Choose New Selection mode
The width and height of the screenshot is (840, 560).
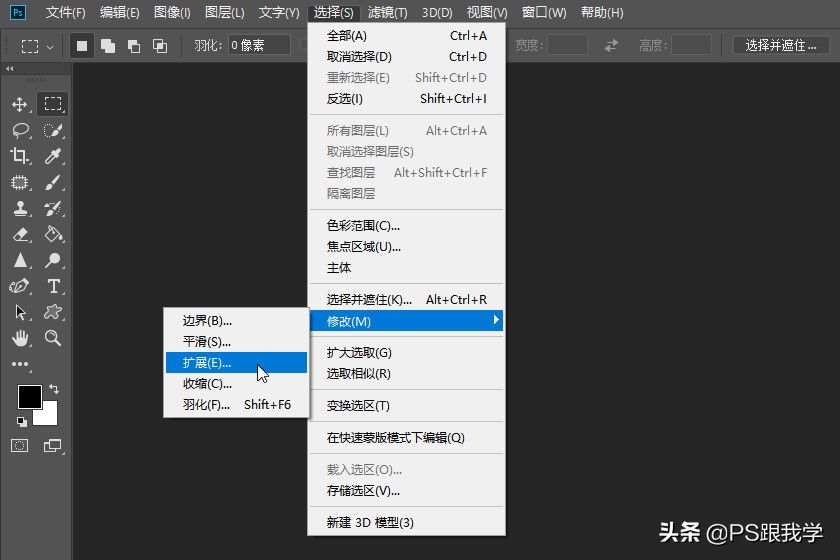tap(82, 46)
